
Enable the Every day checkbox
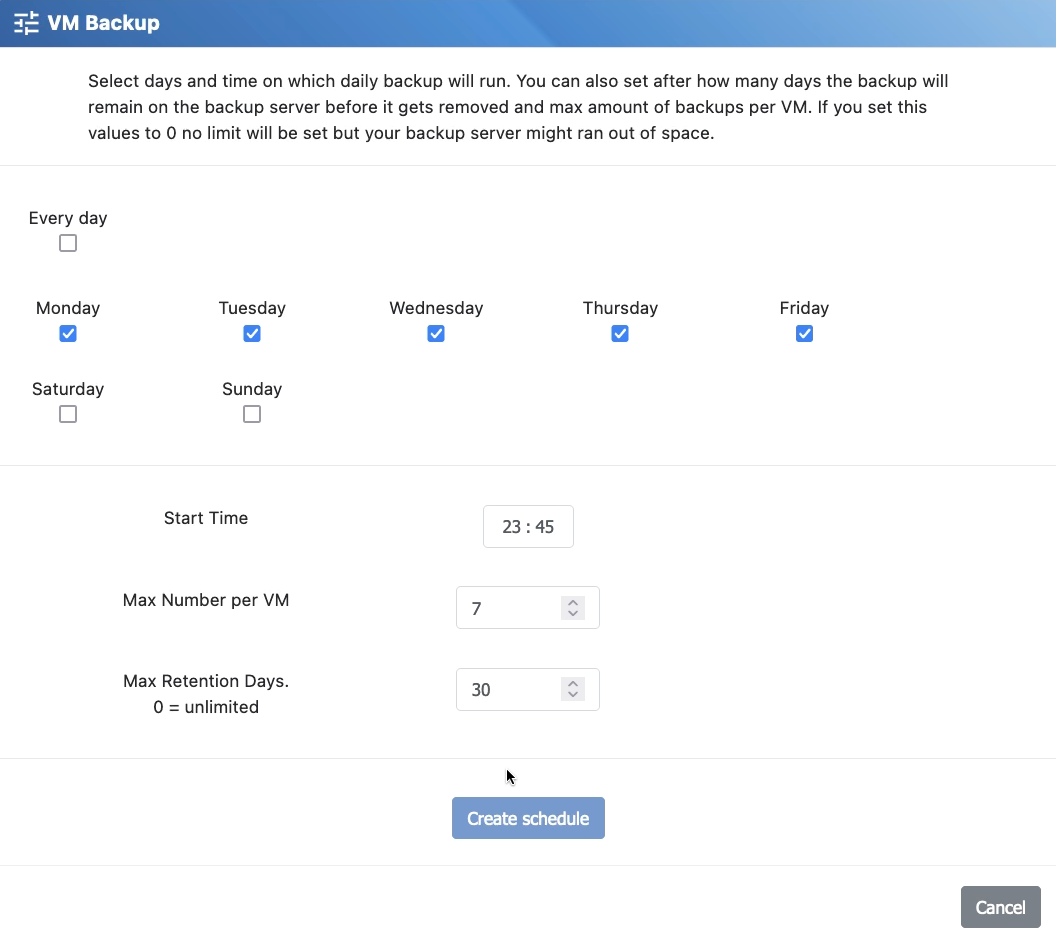(x=68, y=243)
